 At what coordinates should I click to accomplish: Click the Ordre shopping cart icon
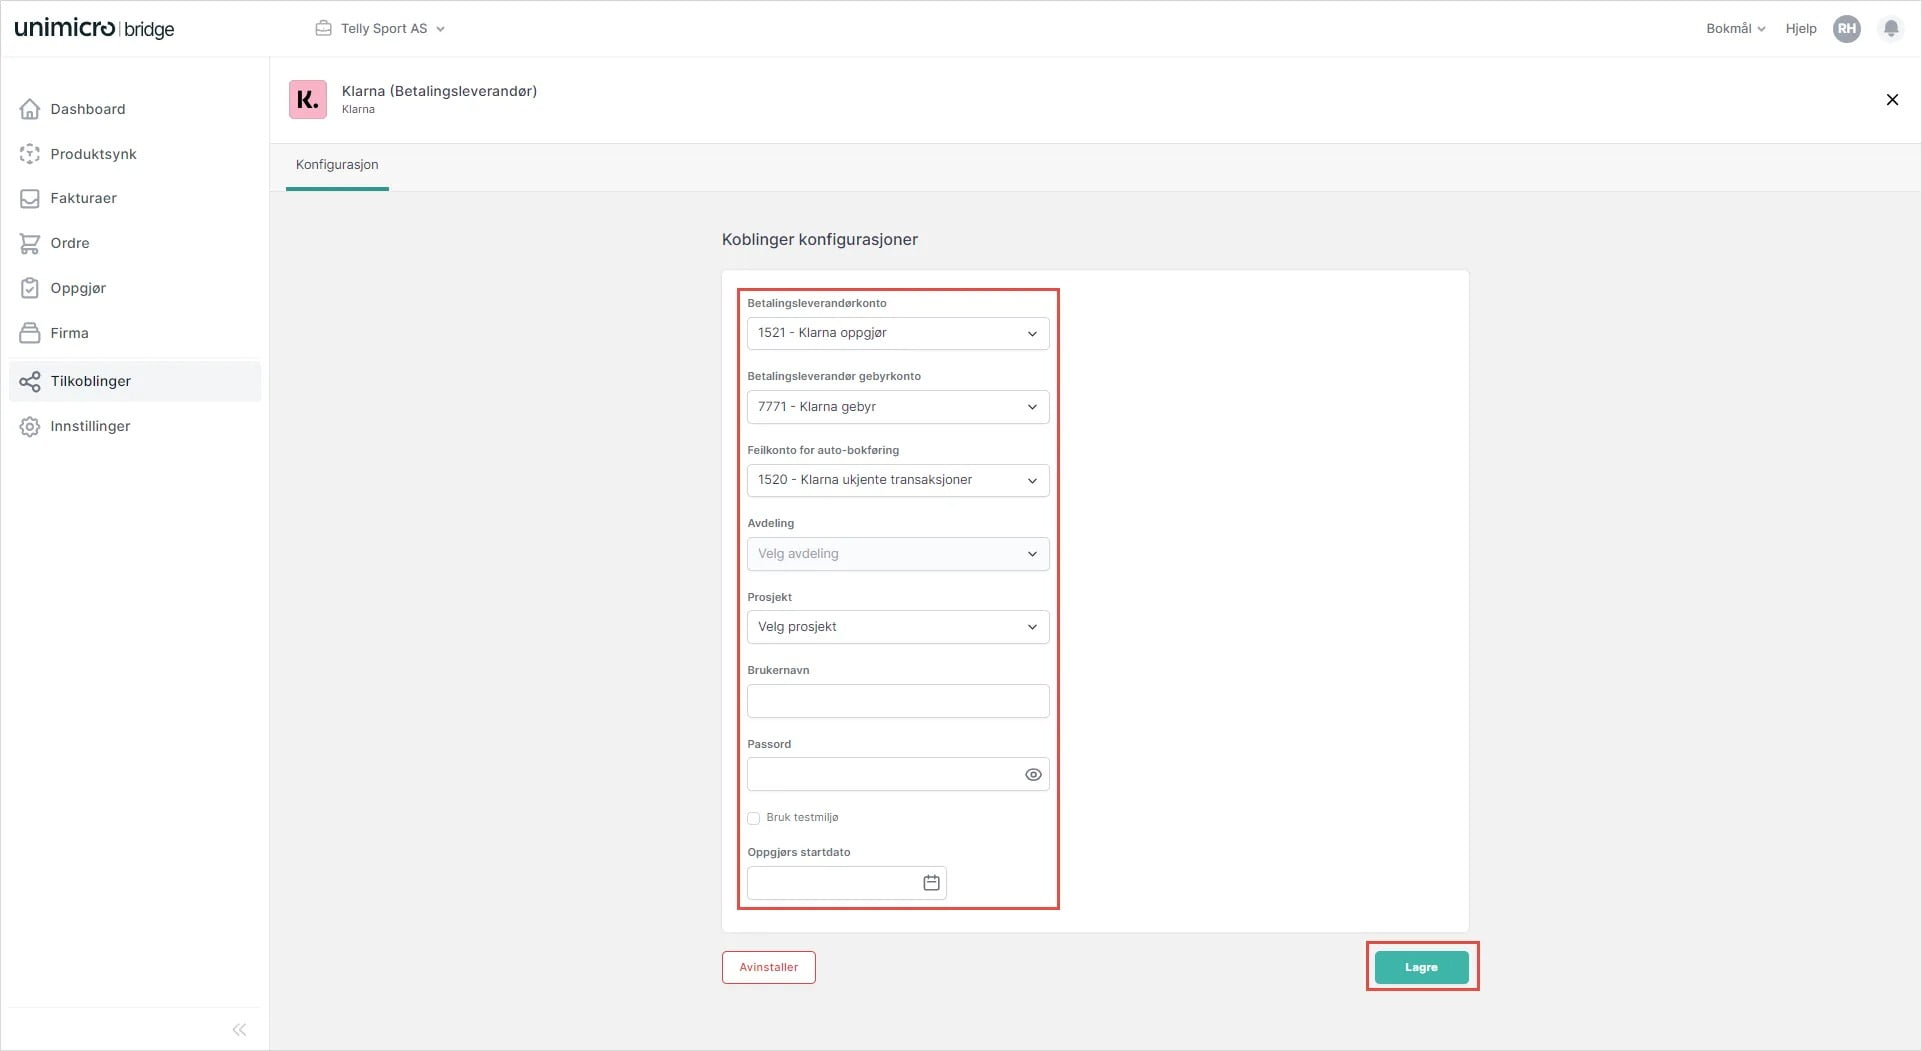[x=30, y=243]
